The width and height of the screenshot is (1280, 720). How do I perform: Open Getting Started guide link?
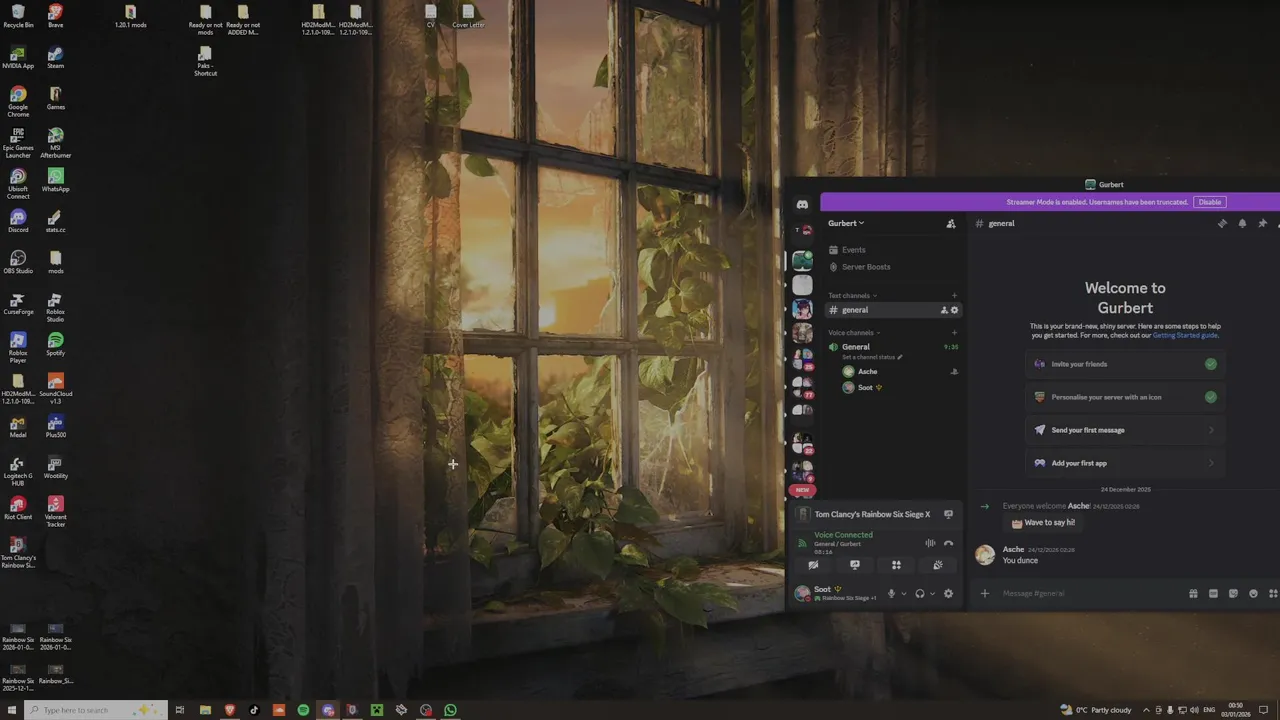(1185, 335)
